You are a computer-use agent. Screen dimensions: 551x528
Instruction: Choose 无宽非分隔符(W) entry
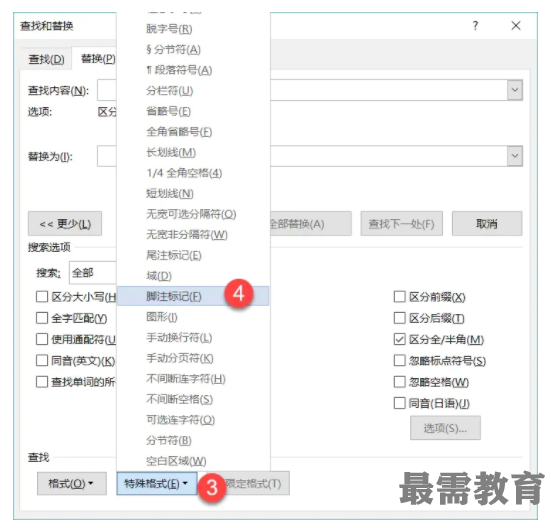click(193, 235)
